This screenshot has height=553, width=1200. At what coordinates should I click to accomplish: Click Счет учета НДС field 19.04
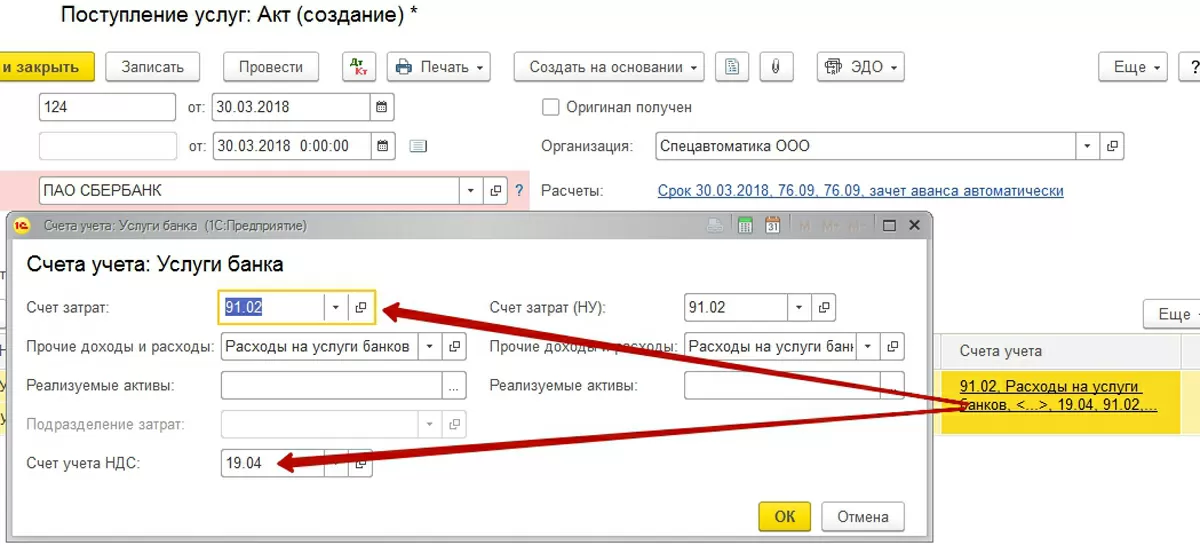(273, 464)
